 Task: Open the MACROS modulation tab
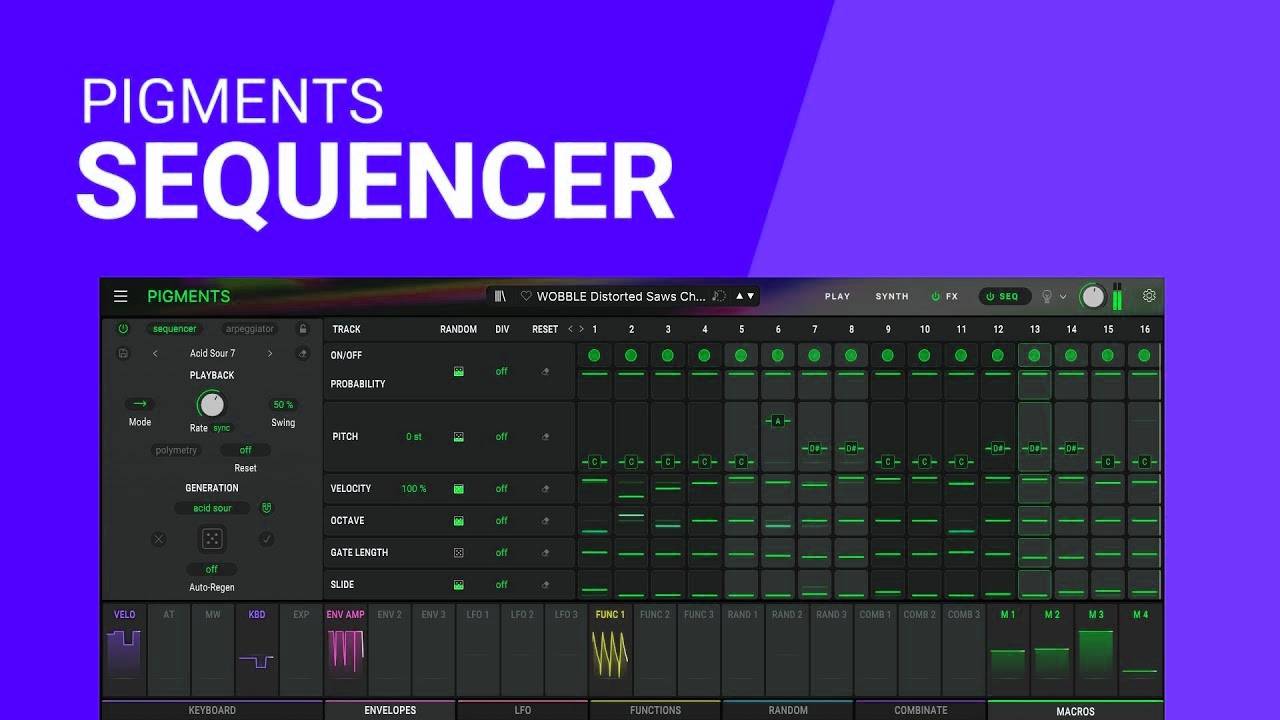click(x=1075, y=710)
